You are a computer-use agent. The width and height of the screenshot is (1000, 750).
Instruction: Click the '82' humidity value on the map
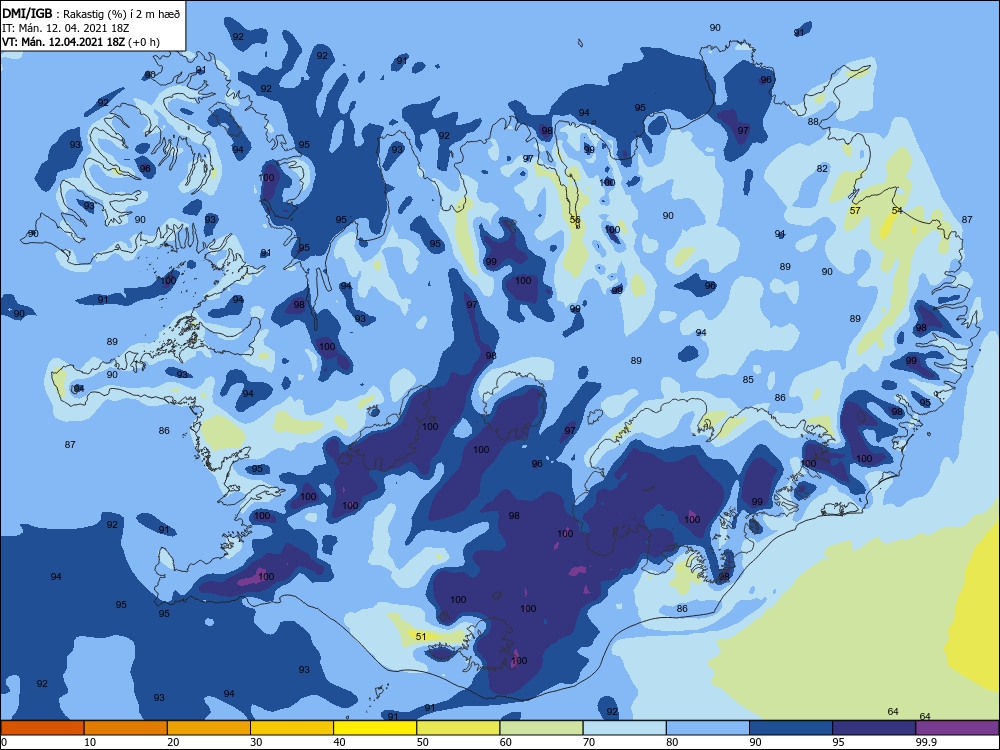tap(822, 168)
